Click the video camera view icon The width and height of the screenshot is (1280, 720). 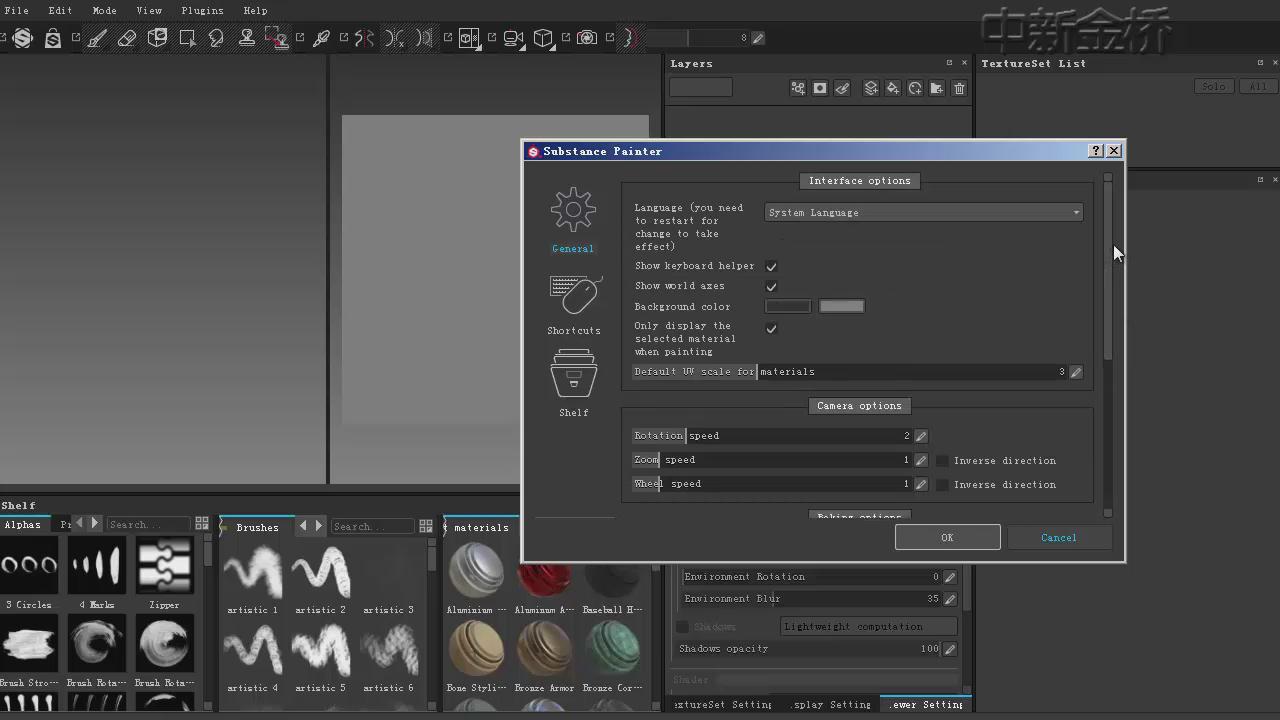point(513,38)
